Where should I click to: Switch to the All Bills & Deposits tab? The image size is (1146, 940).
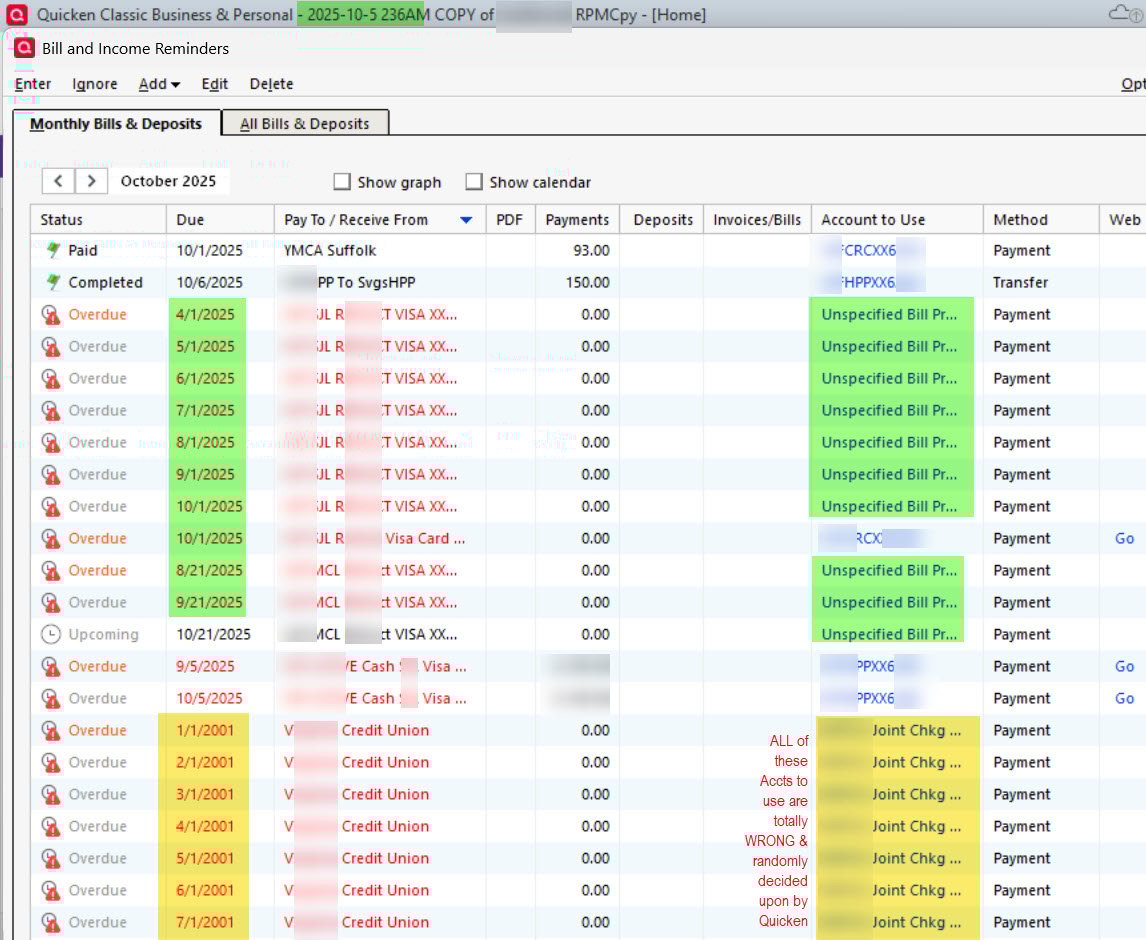[305, 124]
